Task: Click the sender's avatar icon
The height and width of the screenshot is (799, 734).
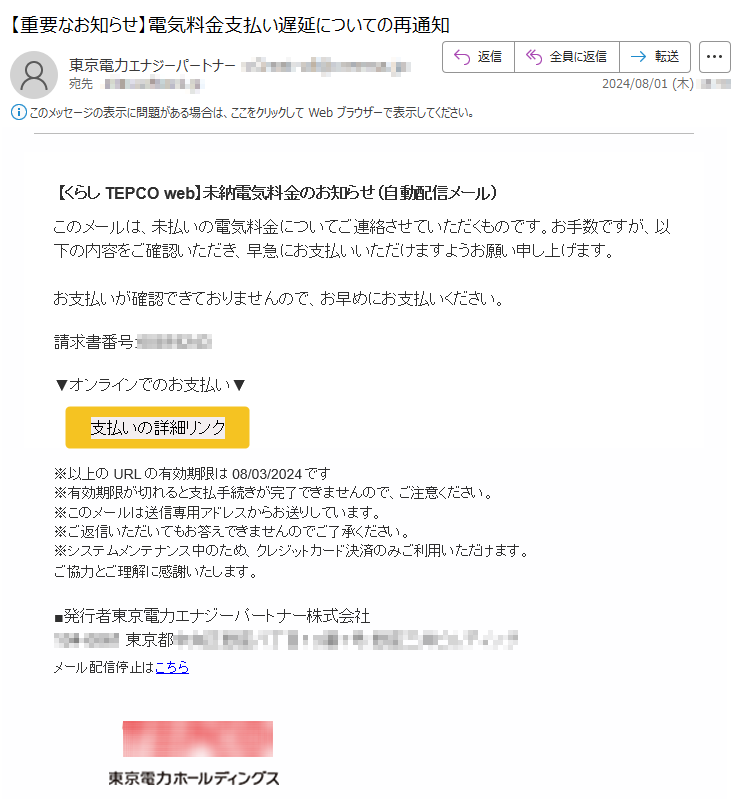Action: point(34,74)
